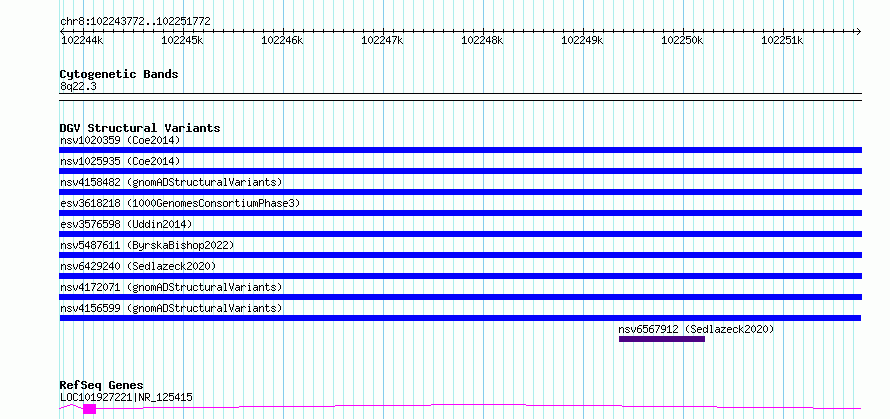Open variant nsv1020359 (Coe2014) label
The image size is (890, 419).
(120, 140)
